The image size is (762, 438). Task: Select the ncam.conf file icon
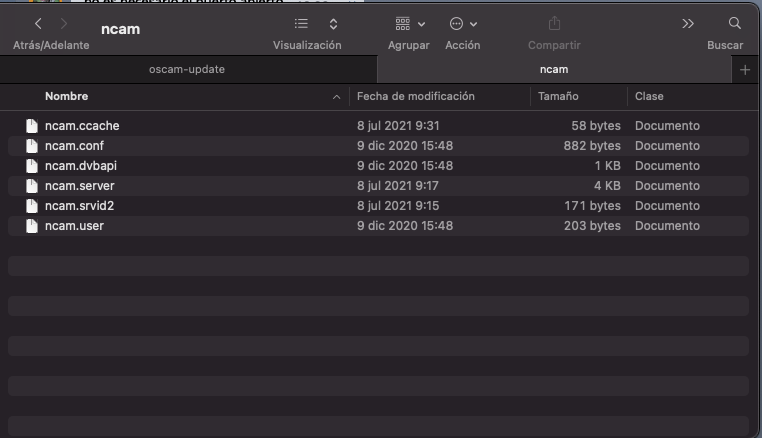(32, 146)
